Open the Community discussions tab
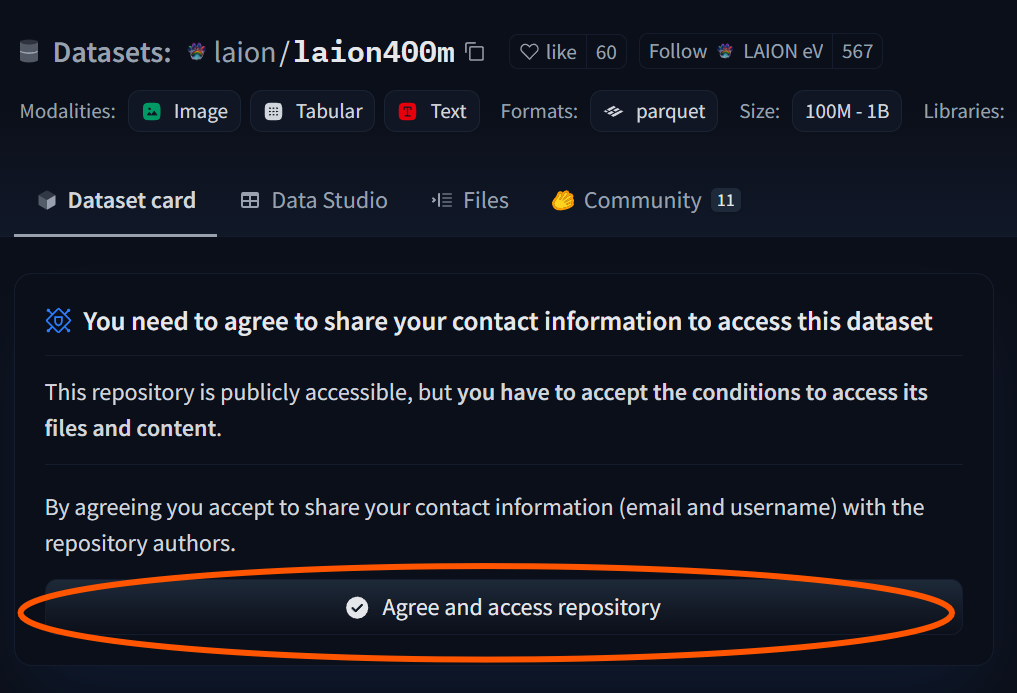 coord(641,200)
